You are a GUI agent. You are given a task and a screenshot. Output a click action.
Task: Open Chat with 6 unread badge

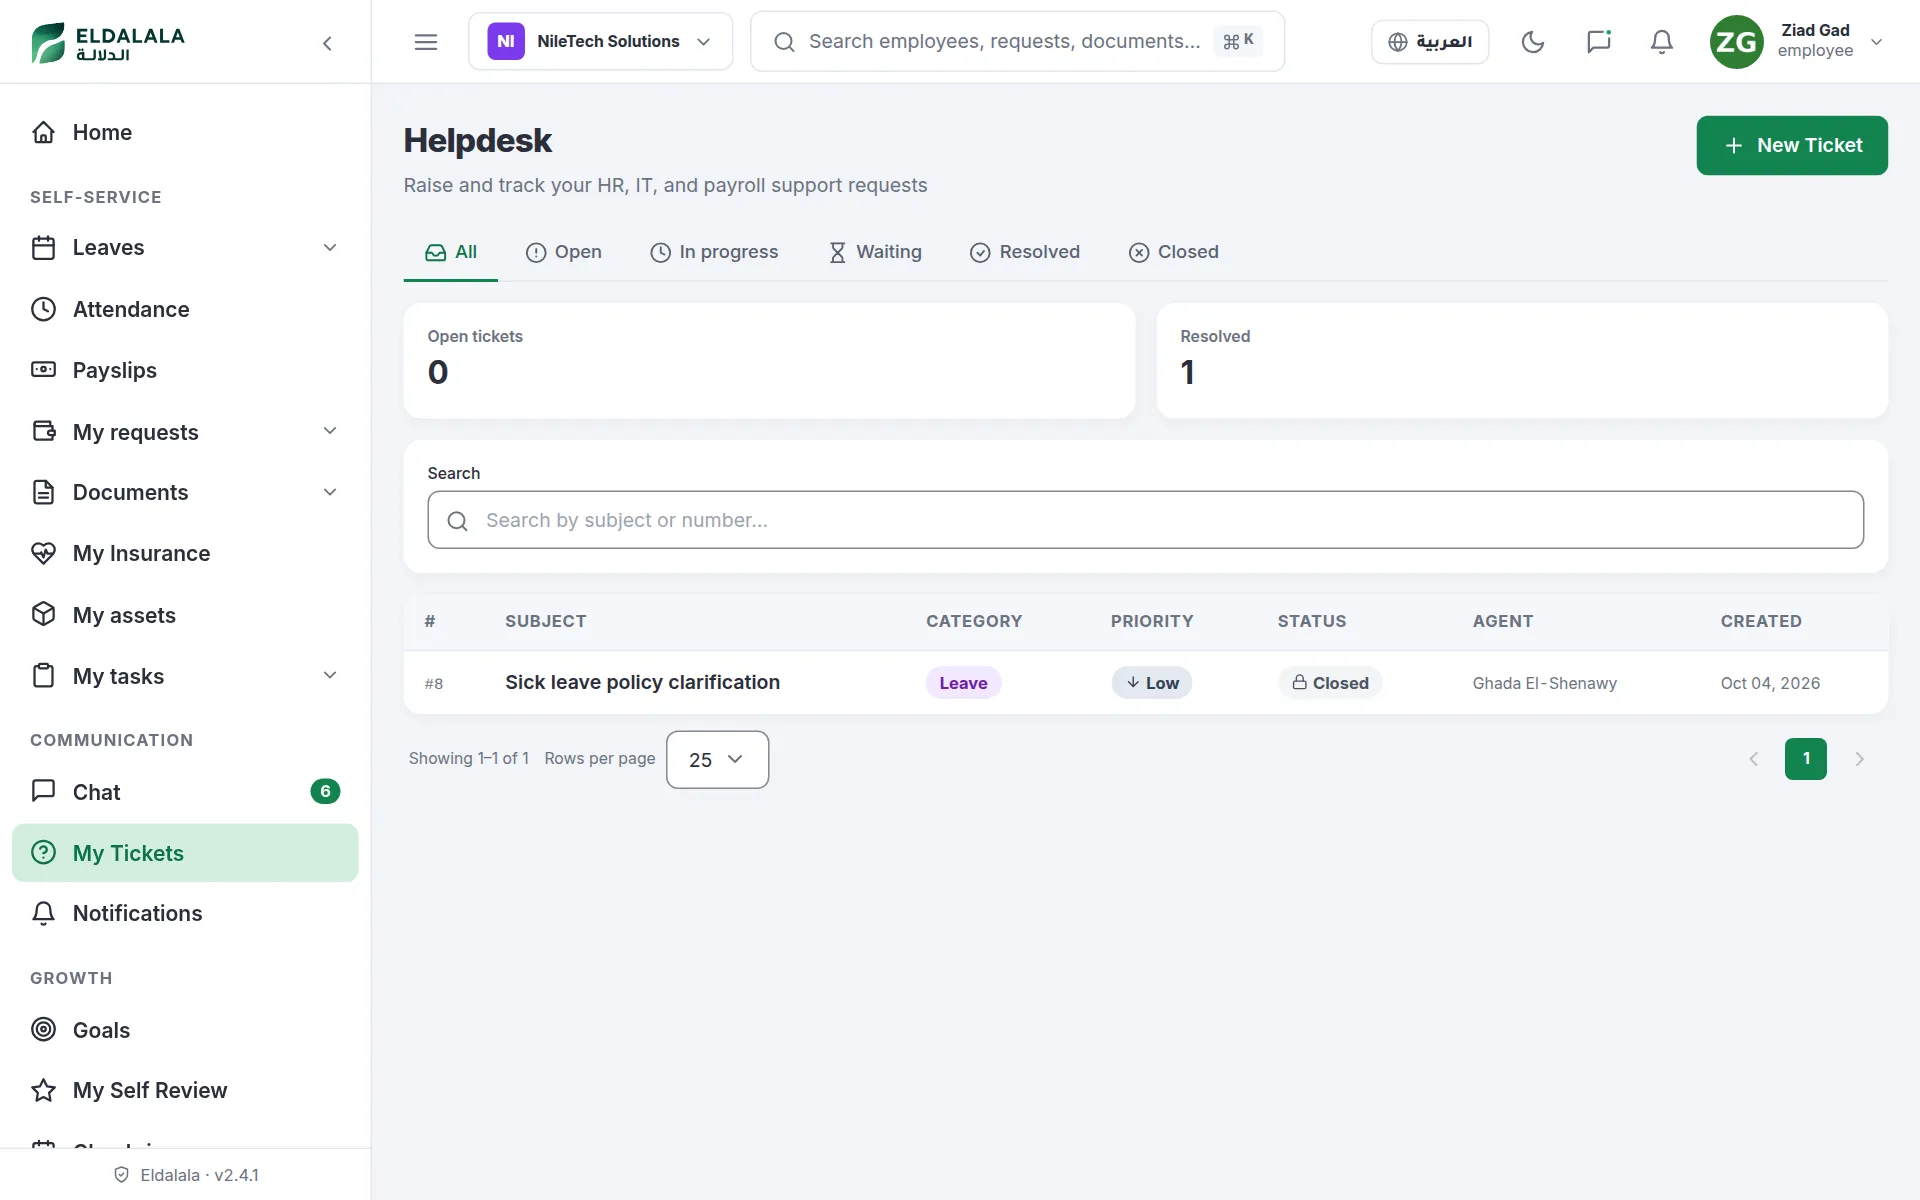point(185,792)
